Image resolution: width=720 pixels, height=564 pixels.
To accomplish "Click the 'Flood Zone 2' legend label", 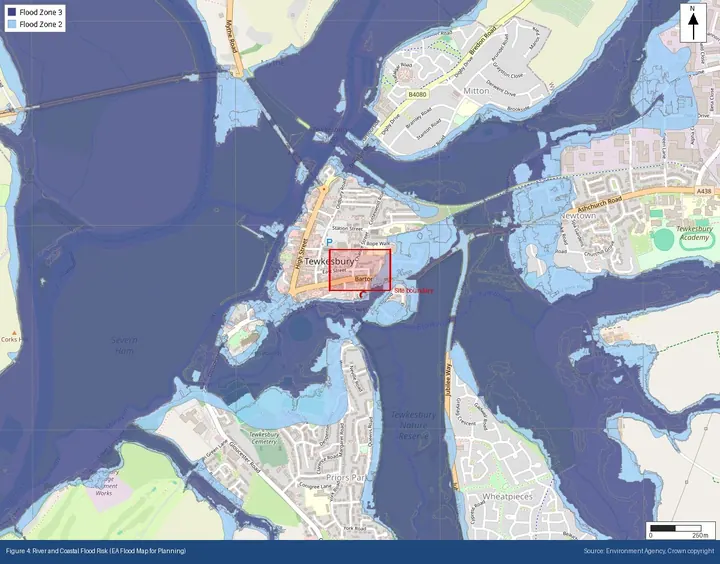I will click(40, 24).
